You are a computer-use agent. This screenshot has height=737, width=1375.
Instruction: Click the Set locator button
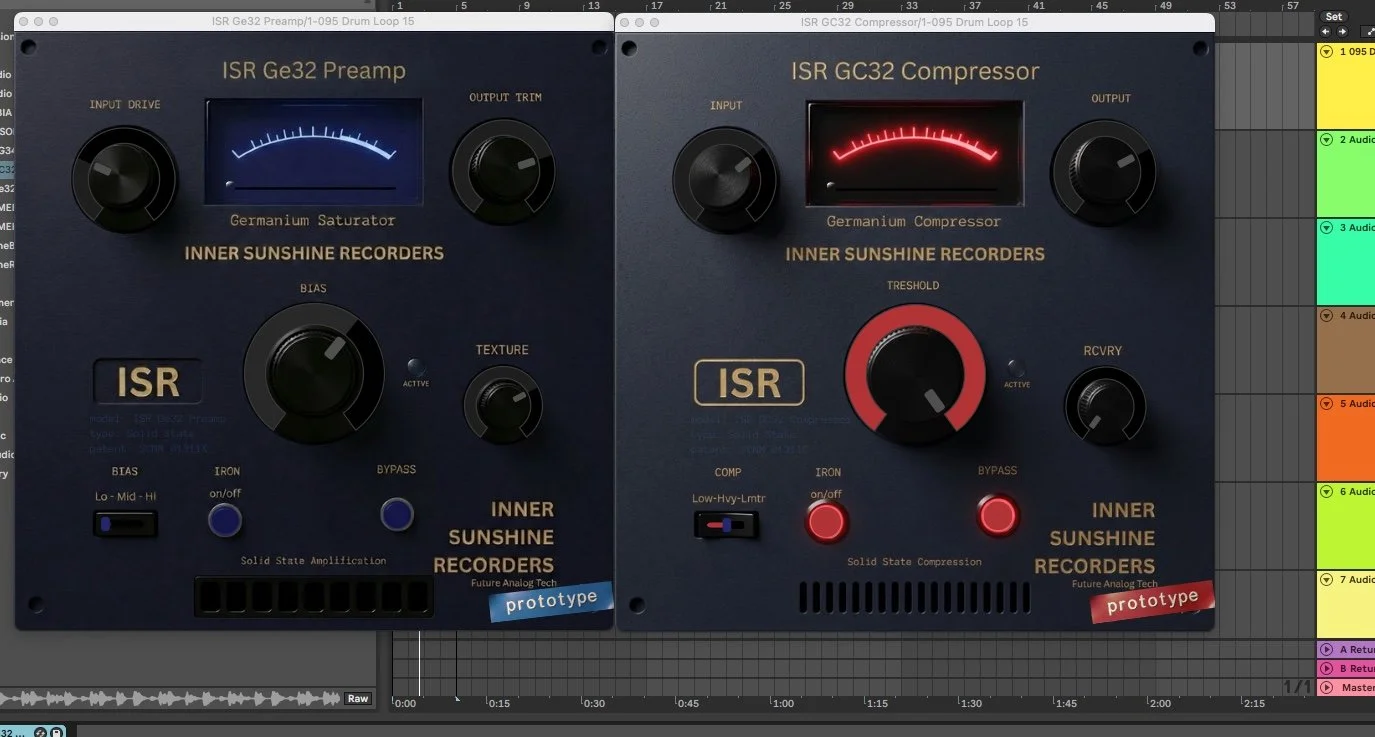click(x=1333, y=17)
